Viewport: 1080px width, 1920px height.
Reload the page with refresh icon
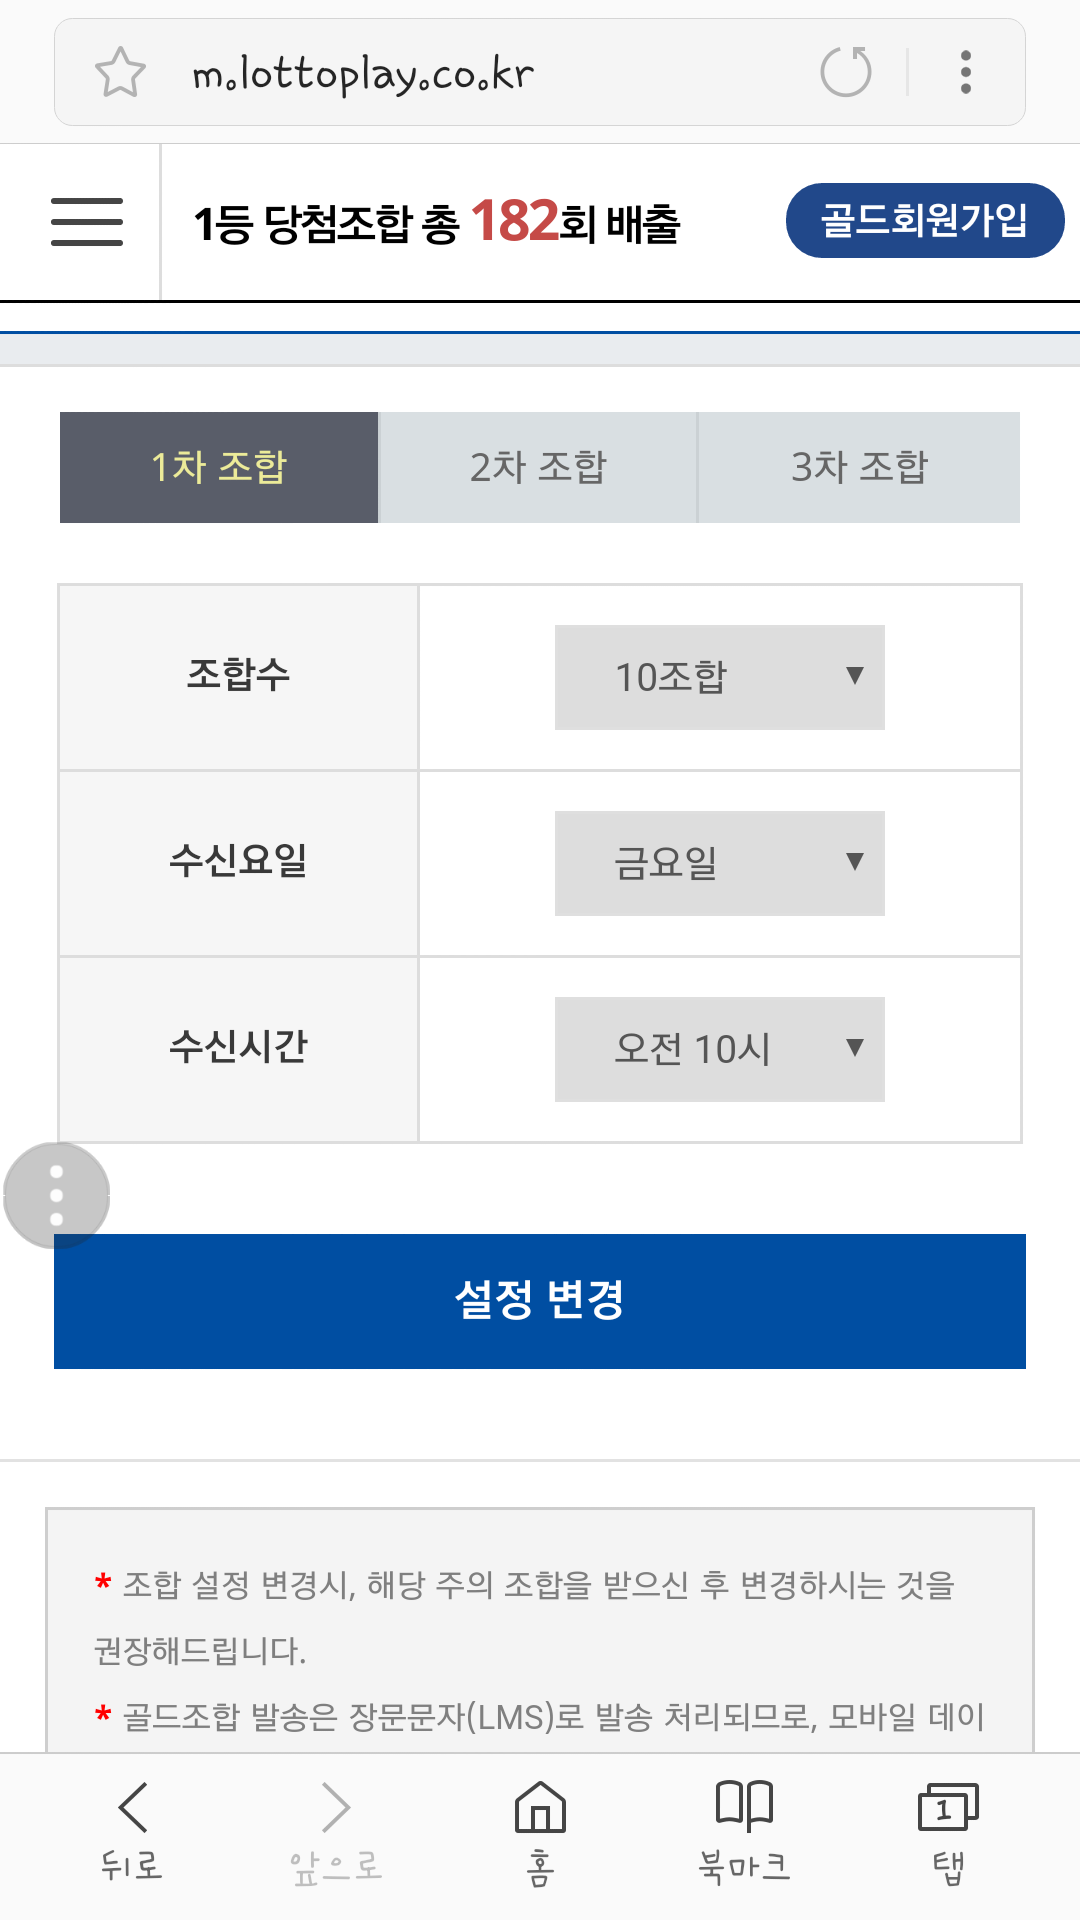point(846,72)
